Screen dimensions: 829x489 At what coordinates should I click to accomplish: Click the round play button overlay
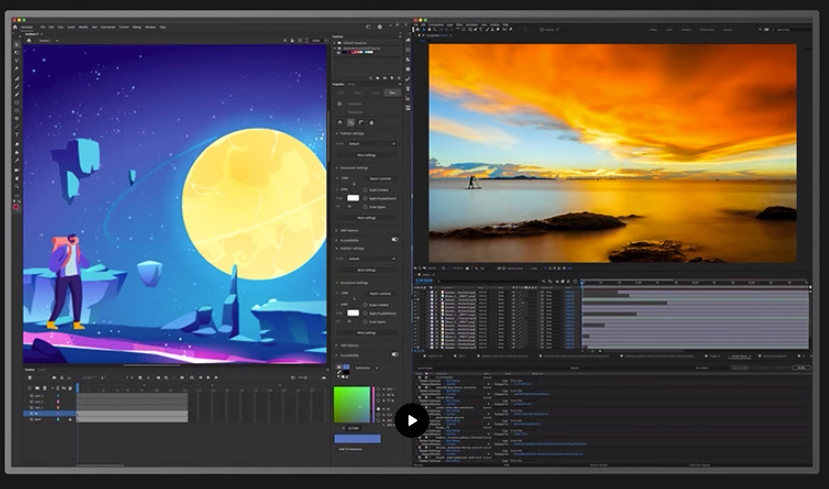(411, 420)
